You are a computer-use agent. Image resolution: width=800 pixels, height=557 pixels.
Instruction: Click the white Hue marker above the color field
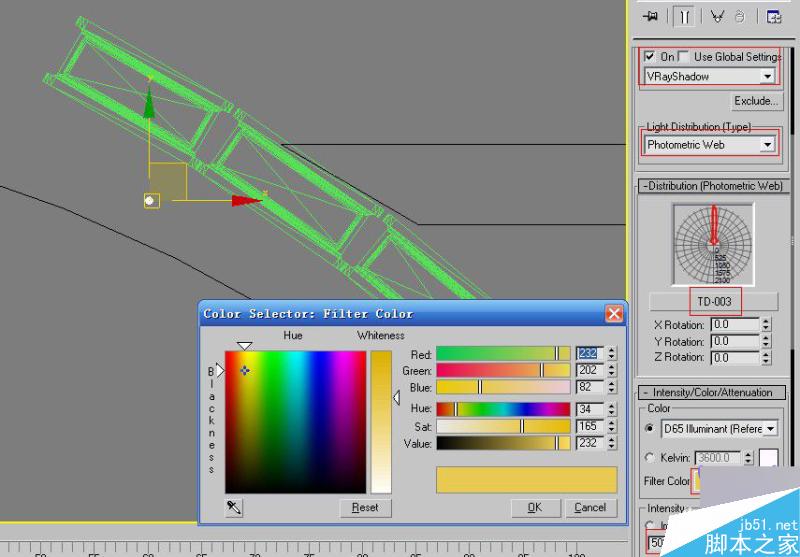click(x=245, y=346)
